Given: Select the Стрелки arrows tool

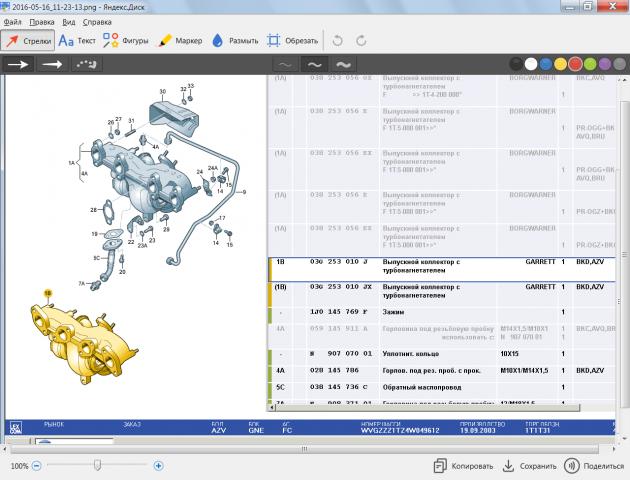Looking at the screenshot, I should 28,41.
